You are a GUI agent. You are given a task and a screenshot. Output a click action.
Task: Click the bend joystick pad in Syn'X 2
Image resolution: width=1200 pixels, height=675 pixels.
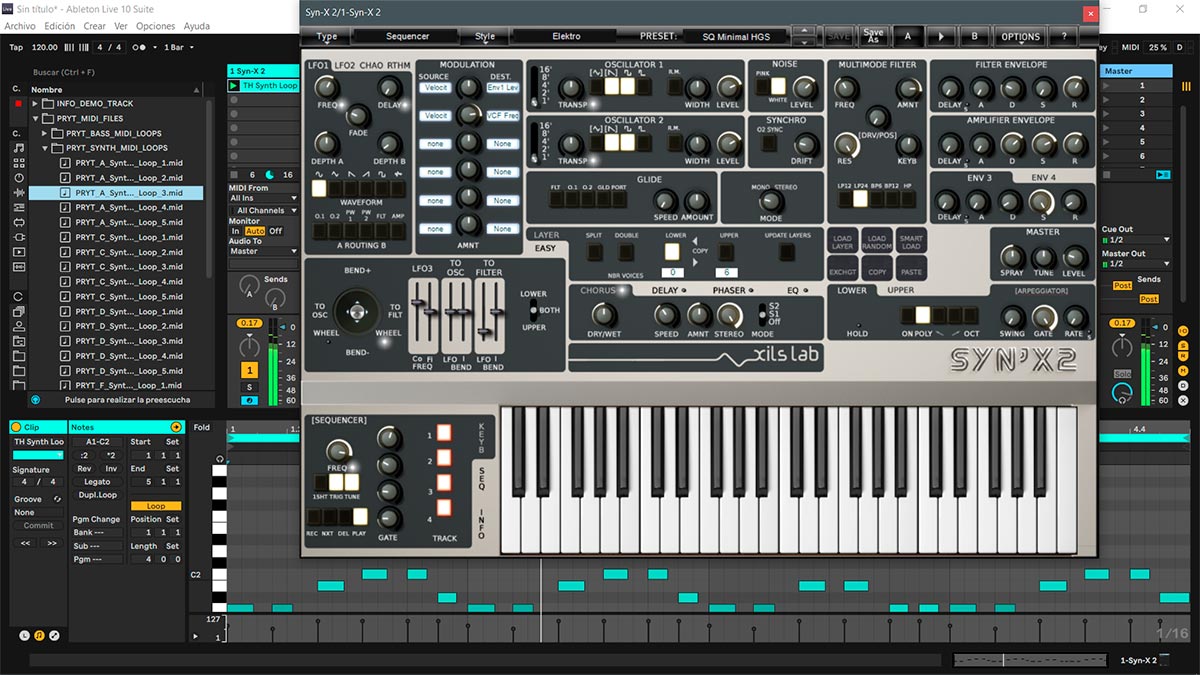click(356, 311)
